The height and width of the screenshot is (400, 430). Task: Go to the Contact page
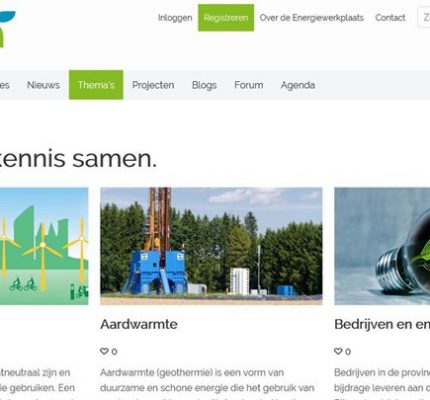coord(390,18)
